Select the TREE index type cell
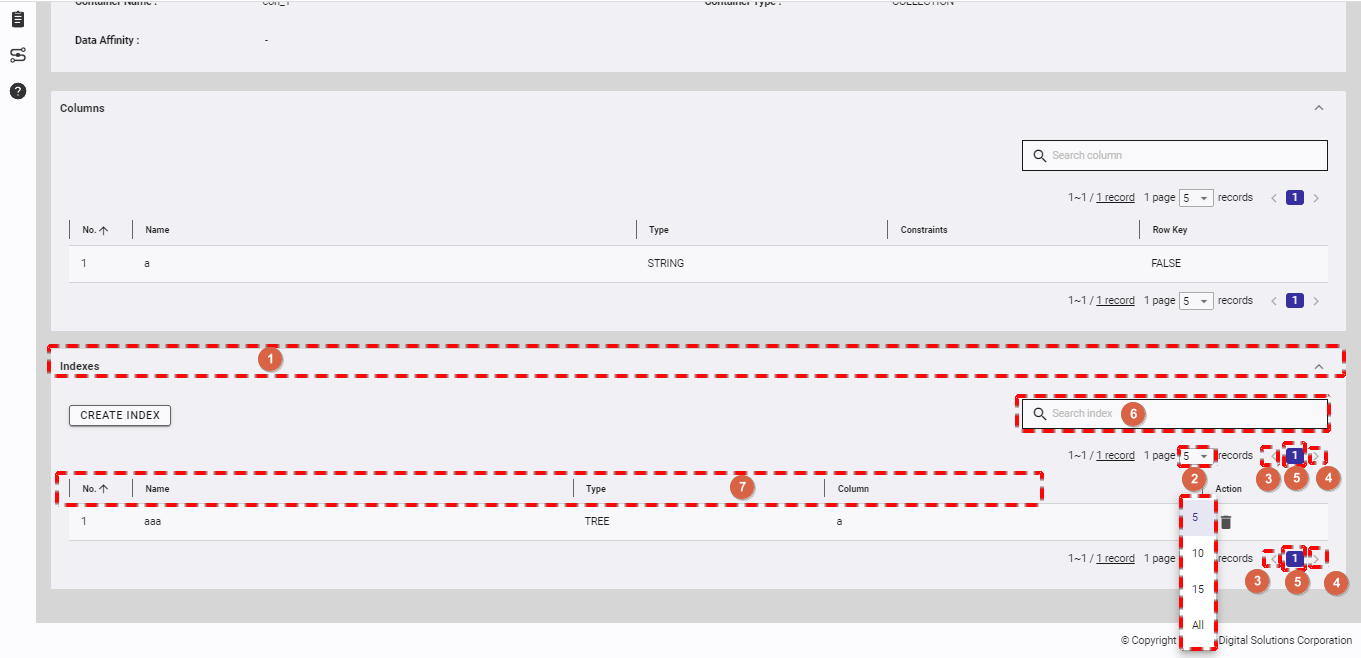Viewport: 1361px width, 658px height. click(597, 522)
